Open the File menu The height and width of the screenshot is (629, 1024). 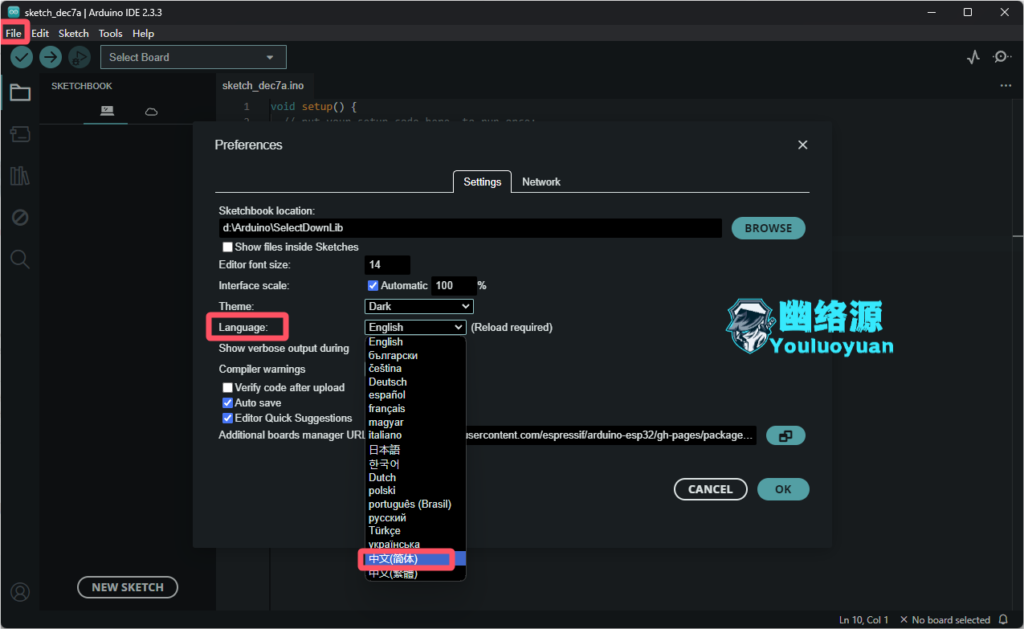point(13,33)
